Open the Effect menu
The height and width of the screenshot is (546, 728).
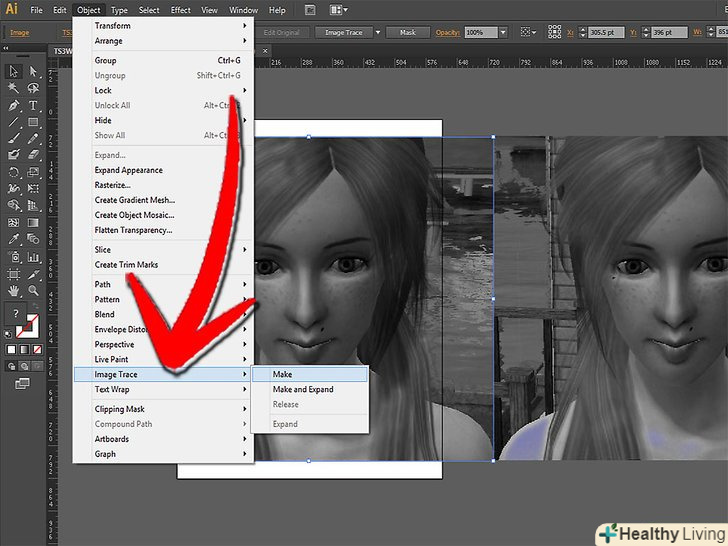[180, 10]
